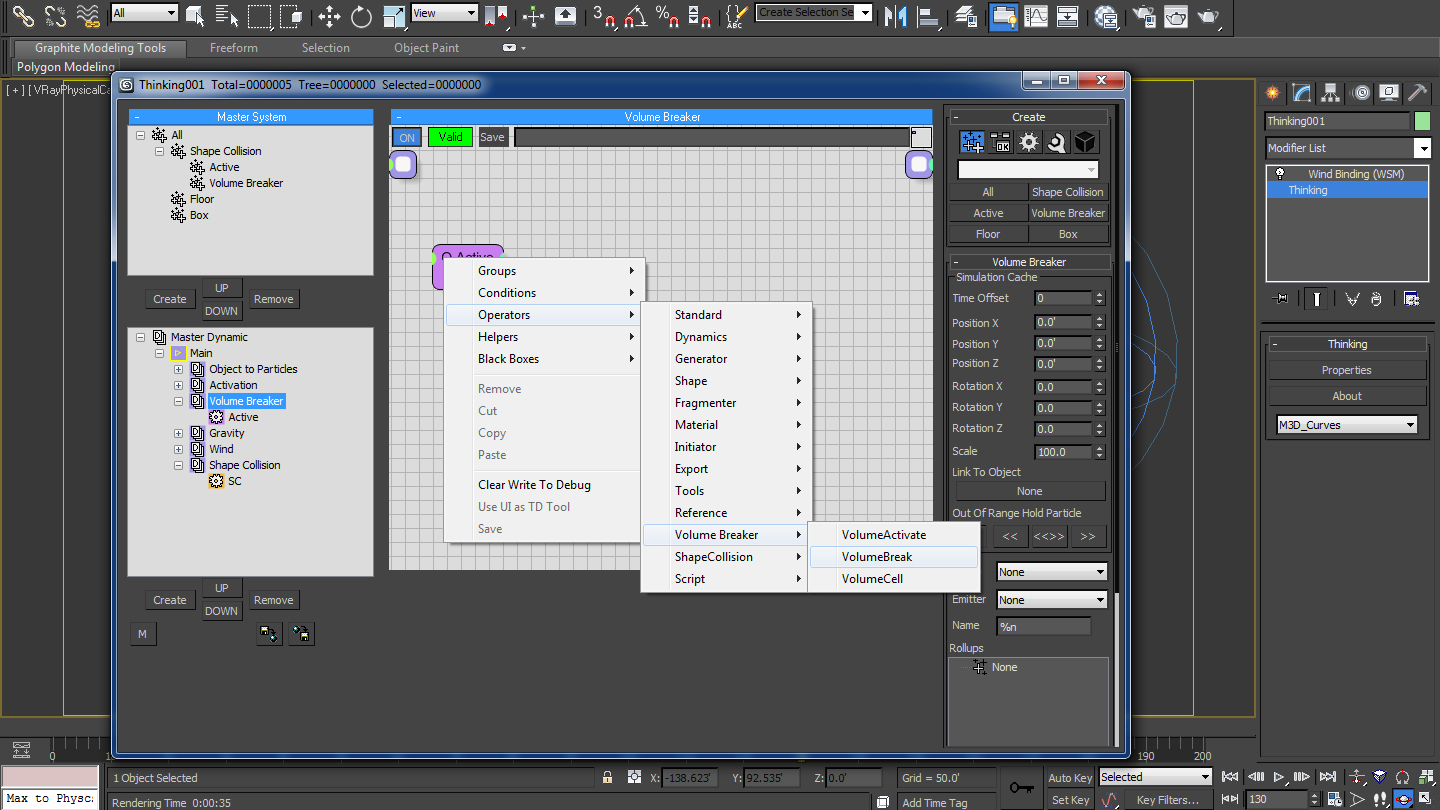Click the Mirror tool icon
Viewport: 1440px width, 810px height.
pos(896,15)
